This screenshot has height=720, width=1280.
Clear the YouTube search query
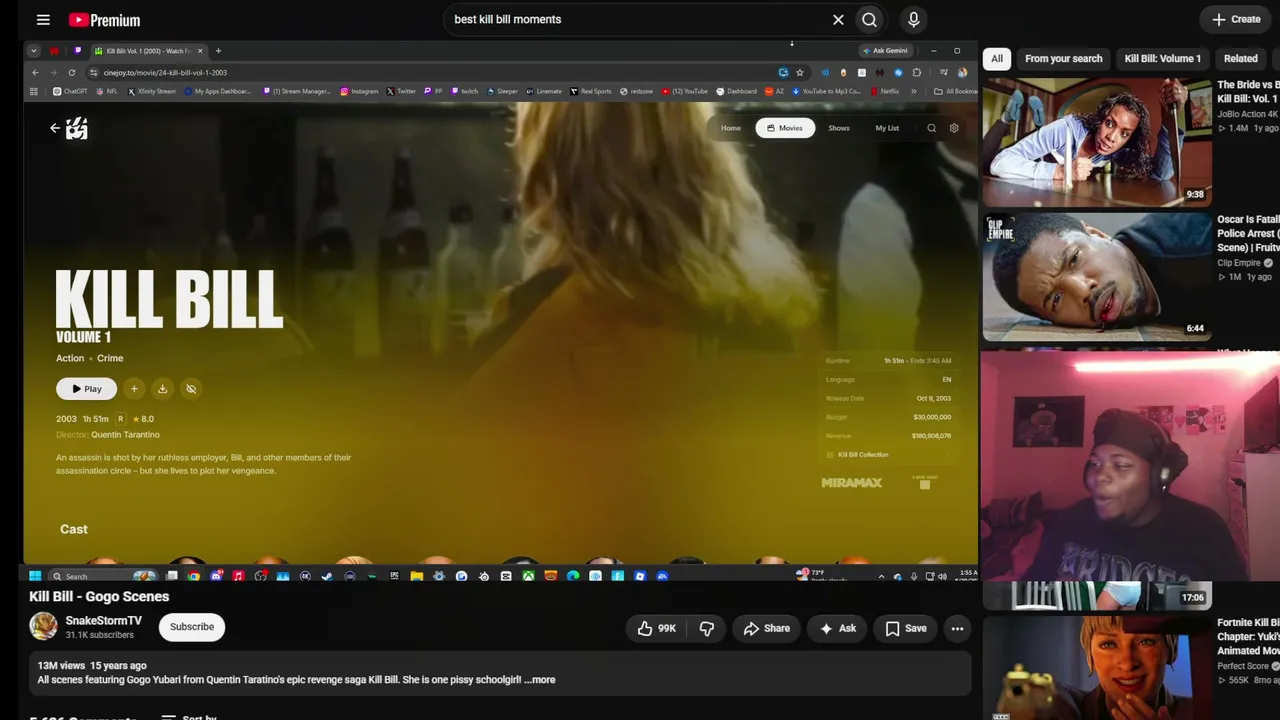point(838,19)
